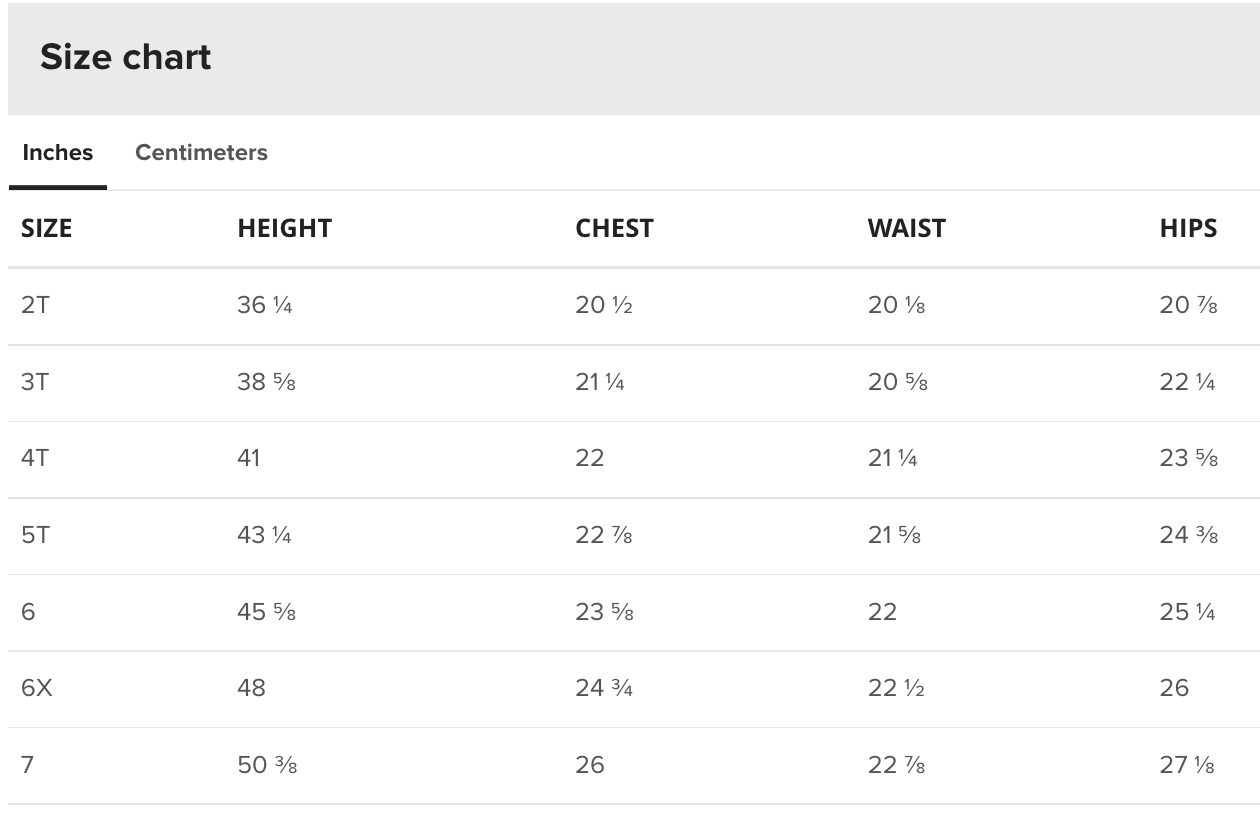1260x828 pixels.
Task: Click the HIPS column header
Action: tap(1188, 228)
